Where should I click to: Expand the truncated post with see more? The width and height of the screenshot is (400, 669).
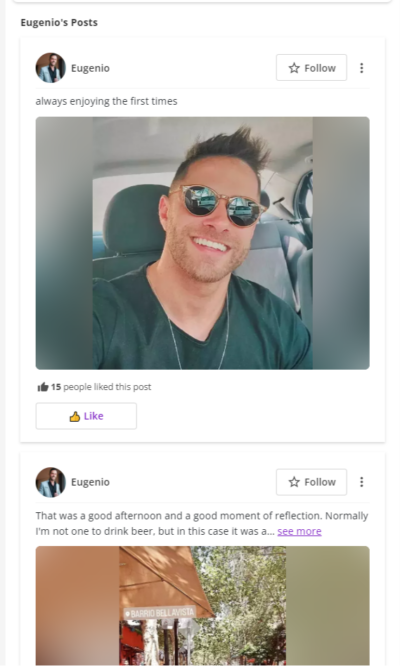(x=299, y=531)
